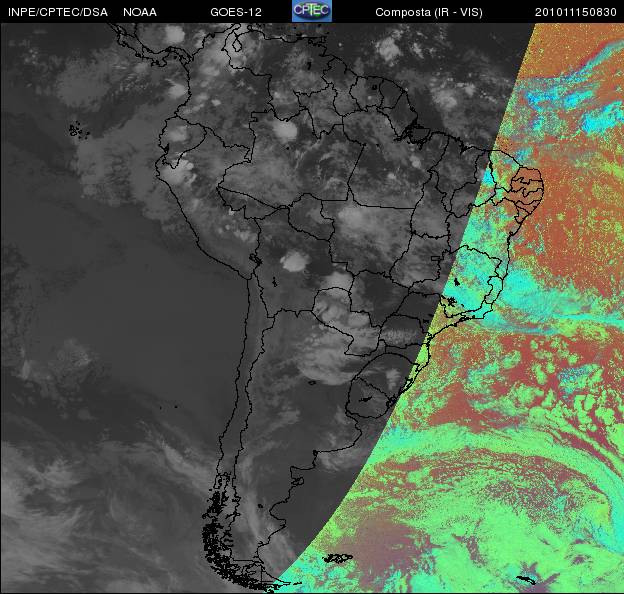
Task: Select the INPE/CPTEC/DSA header text
Action: tap(58, 12)
